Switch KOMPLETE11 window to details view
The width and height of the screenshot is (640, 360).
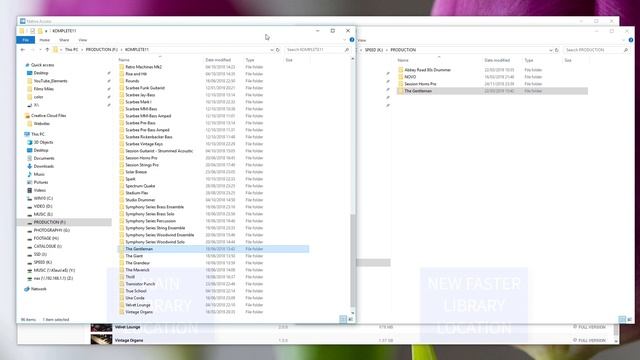click(x=343, y=319)
